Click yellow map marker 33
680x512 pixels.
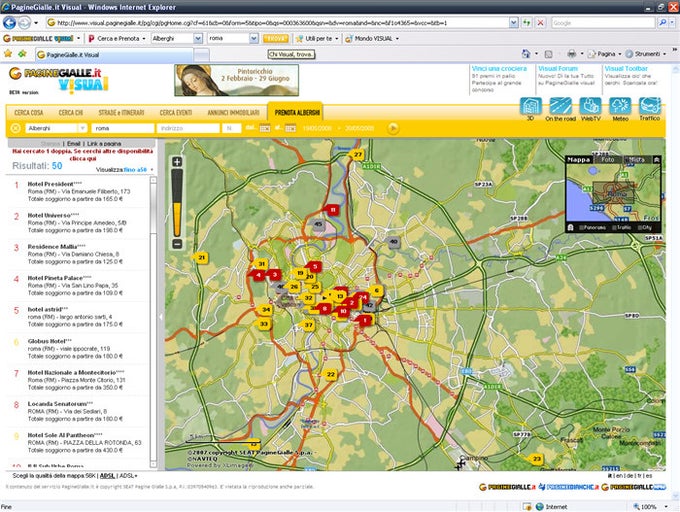click(x=264, y=324)
